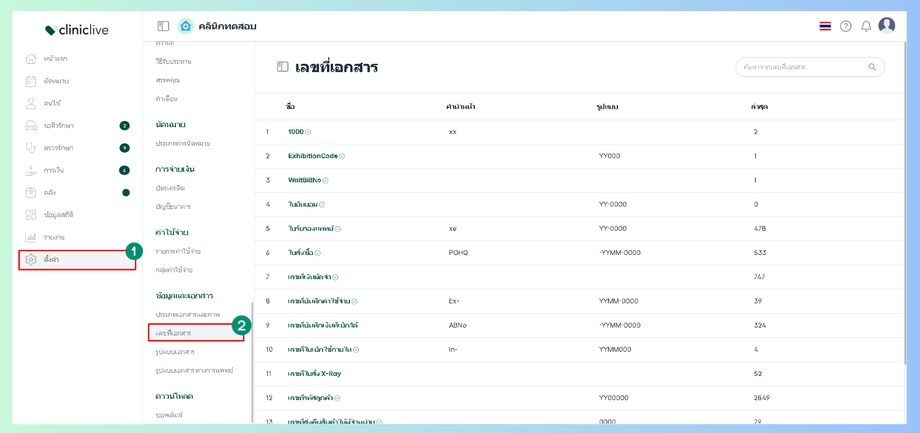Click the คลินิกทดสอบ clinic name

(229, 26)
